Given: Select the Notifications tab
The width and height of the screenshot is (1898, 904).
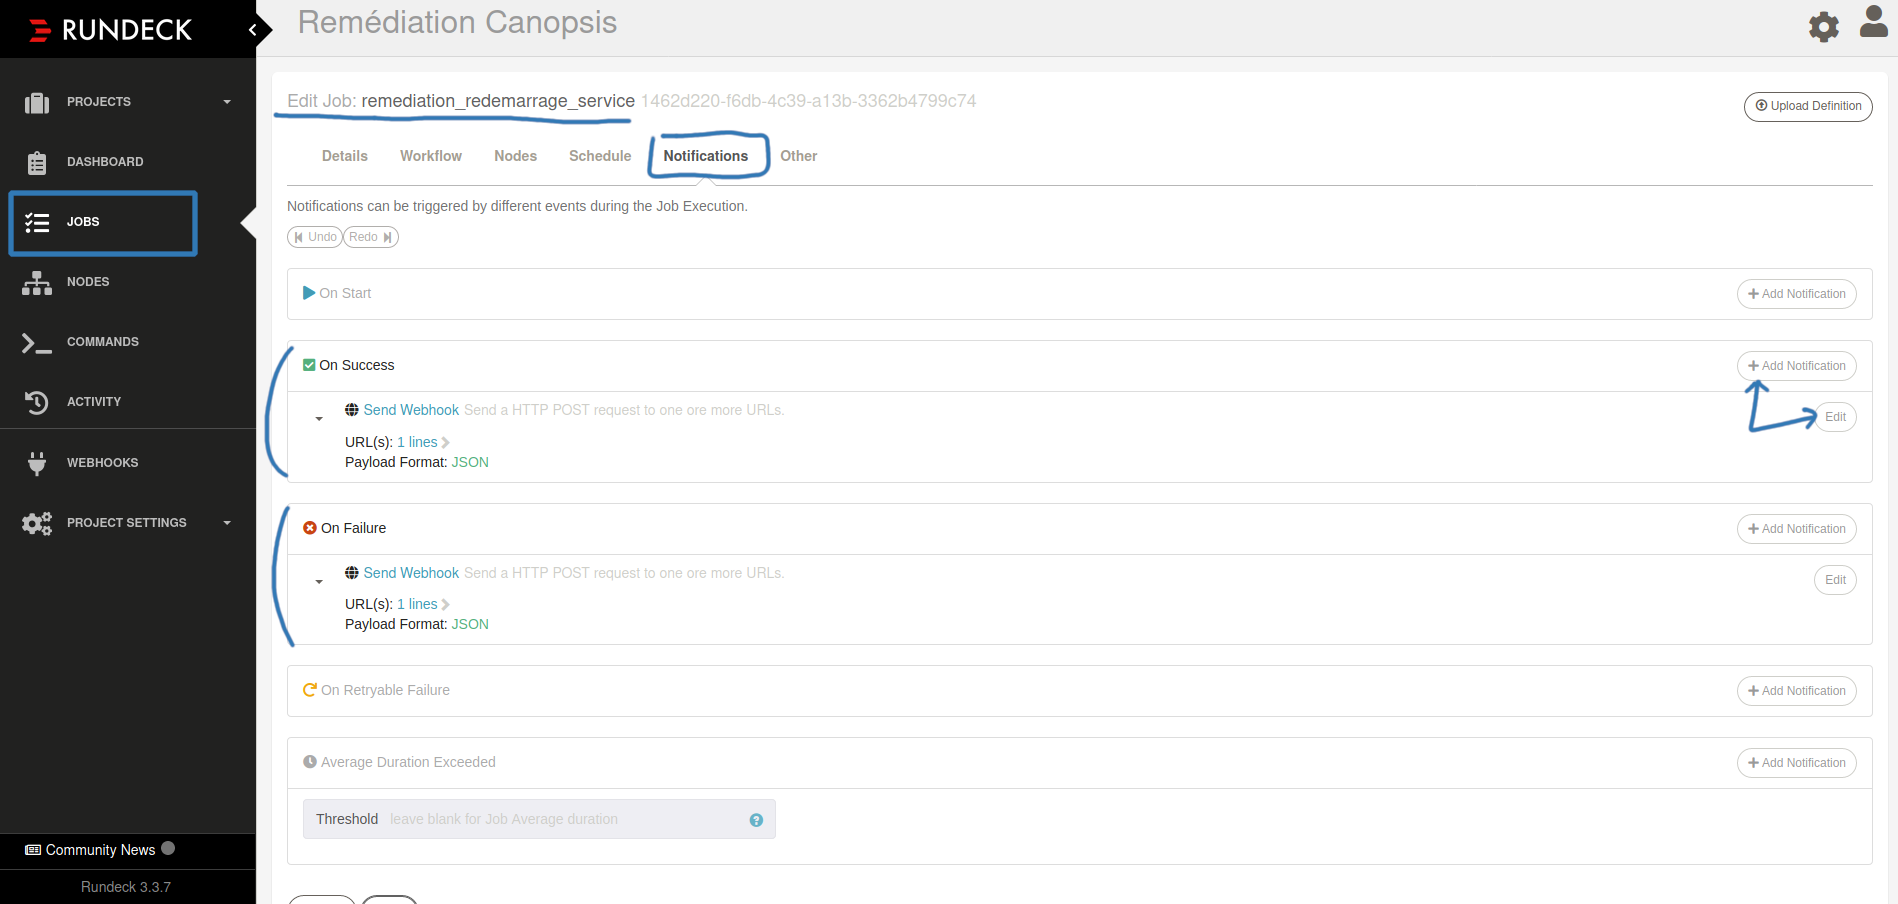Looking at the screenshot, I should [x=705, y=156].
